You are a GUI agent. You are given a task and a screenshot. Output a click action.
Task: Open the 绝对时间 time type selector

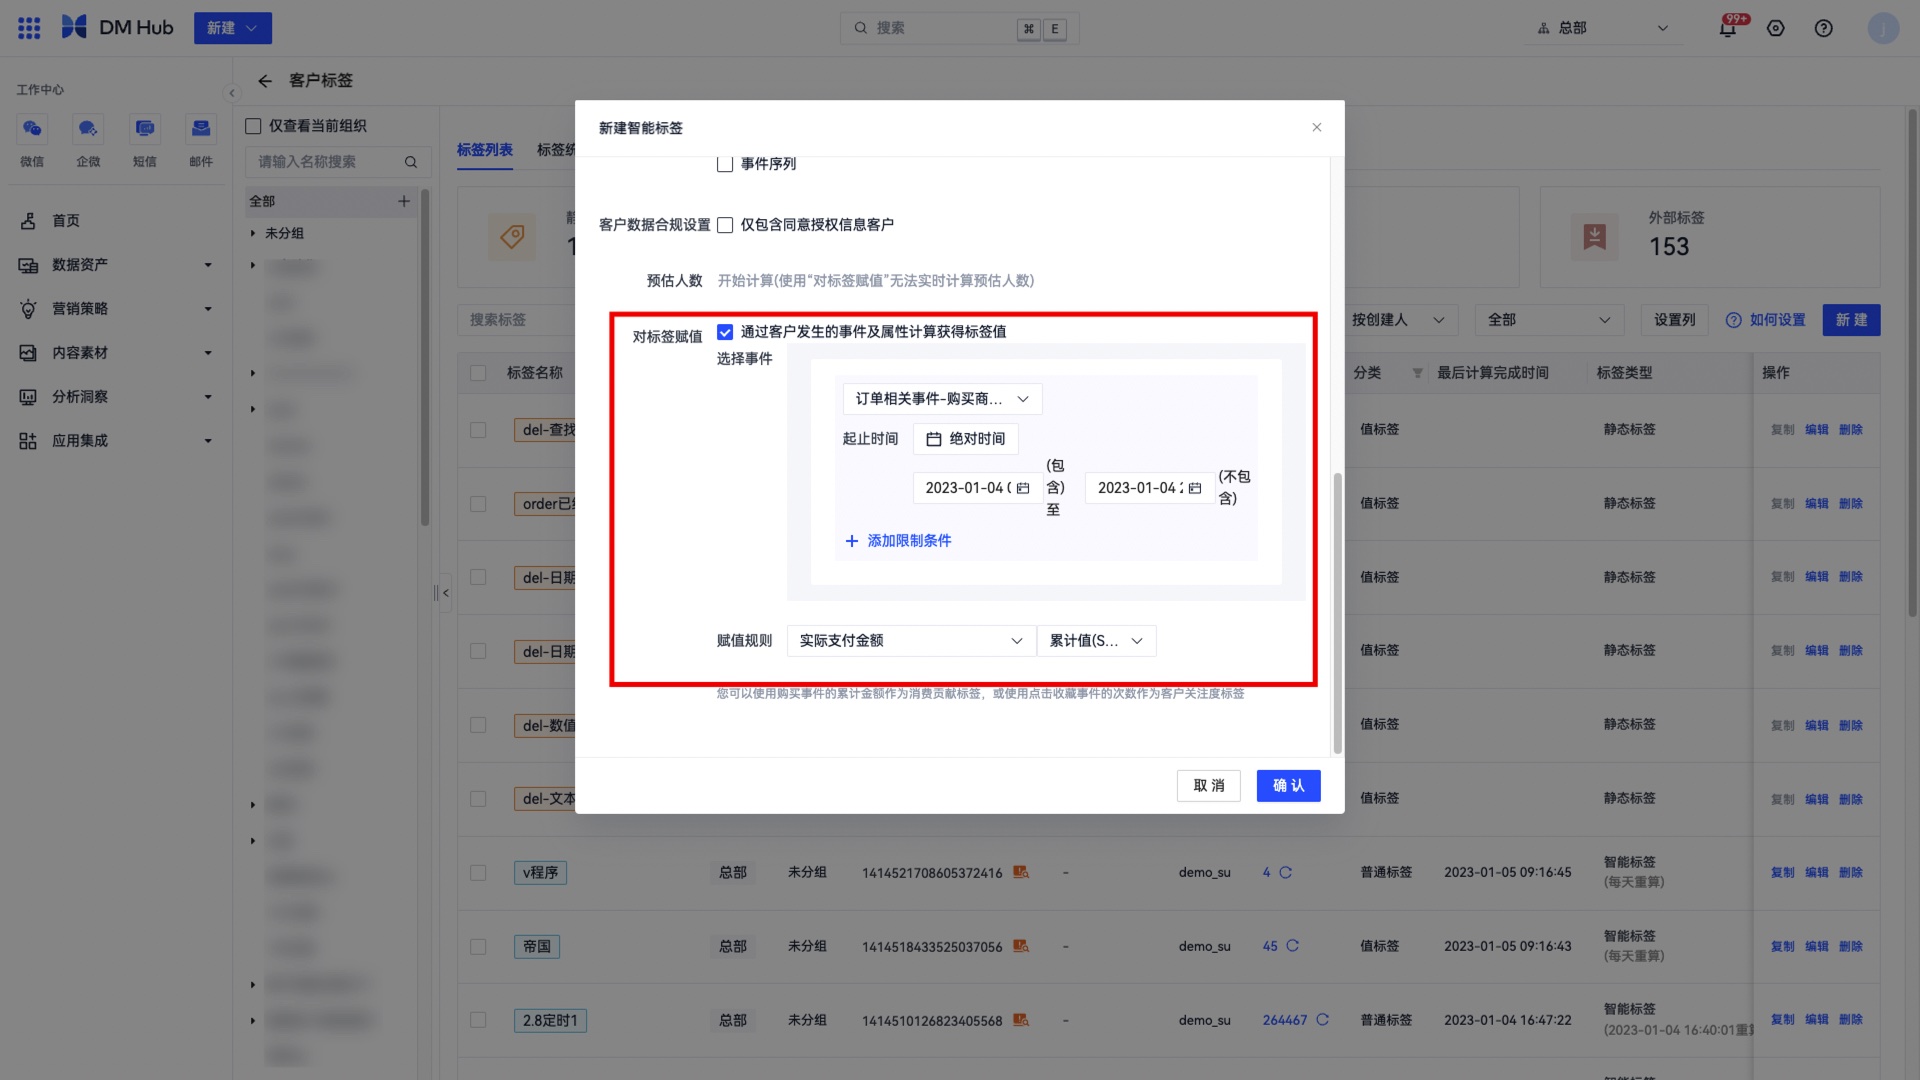966,439
